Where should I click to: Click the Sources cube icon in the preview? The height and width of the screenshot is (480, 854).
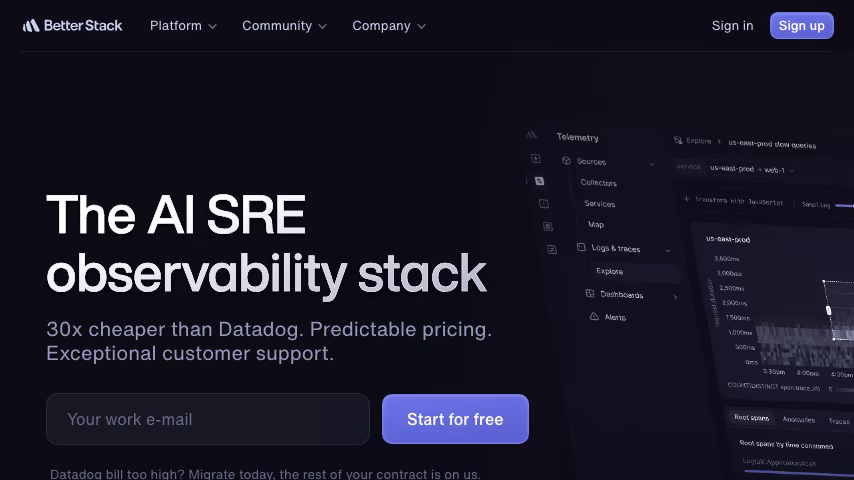566,160
